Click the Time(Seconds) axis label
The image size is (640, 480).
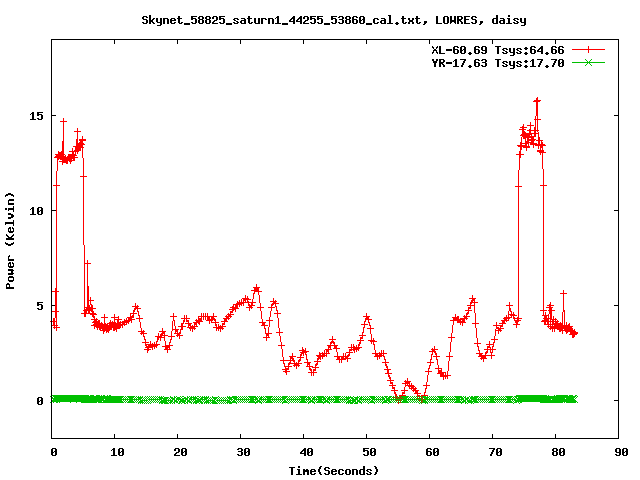click(334, 471)
